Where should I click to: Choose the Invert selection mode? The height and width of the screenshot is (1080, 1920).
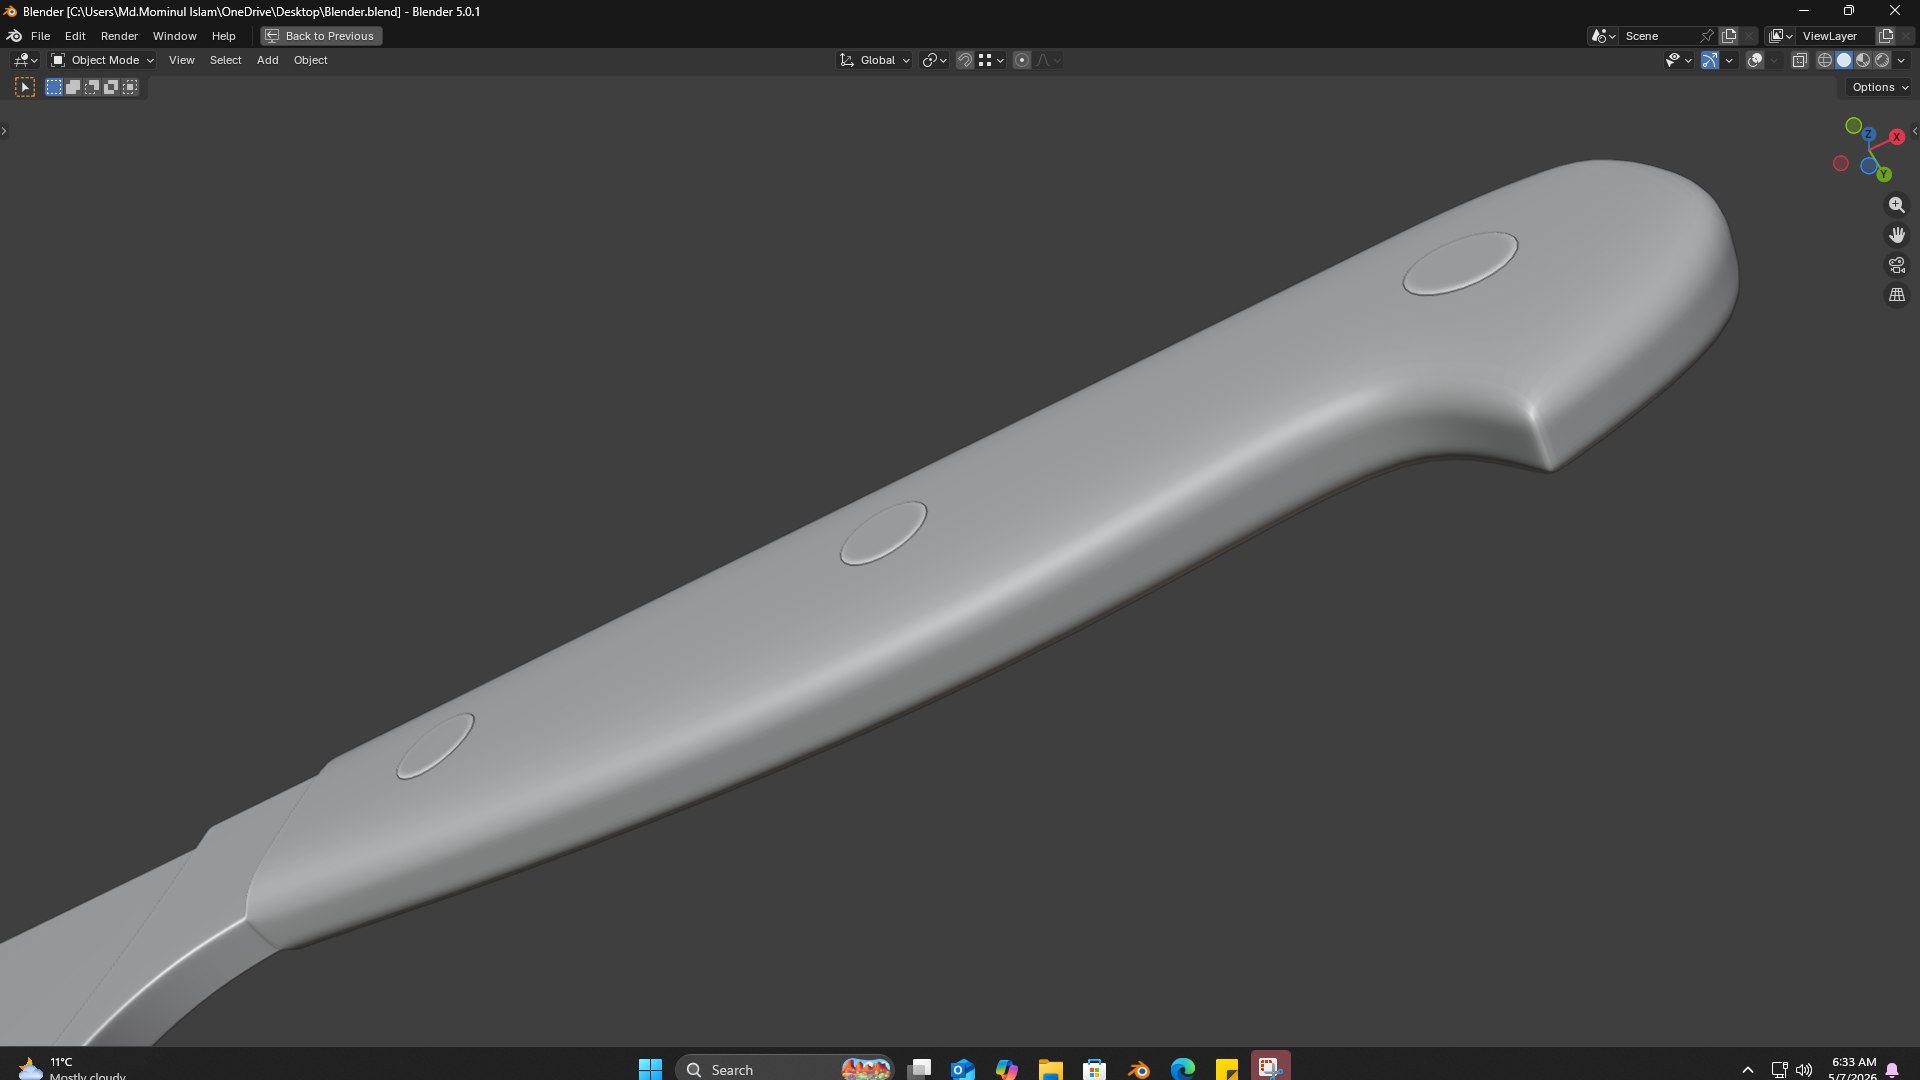pyautogui.click(x=111, y=87)
